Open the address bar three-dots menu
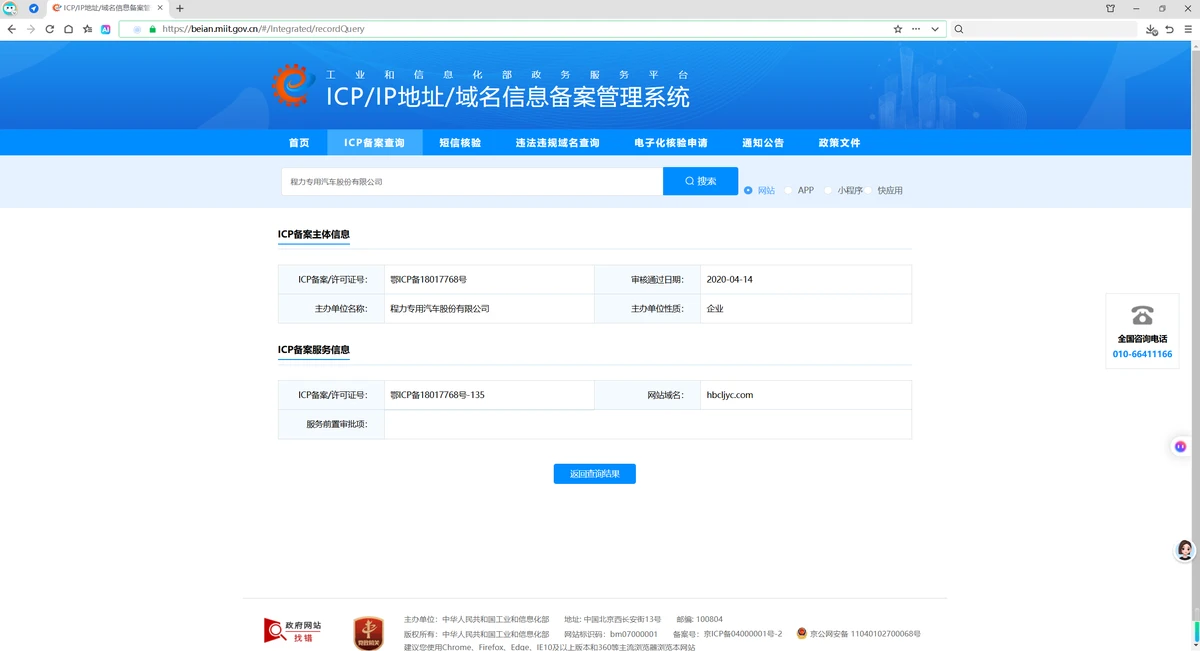This screenshot has width=1200, height=651. [x=916, y=29]
